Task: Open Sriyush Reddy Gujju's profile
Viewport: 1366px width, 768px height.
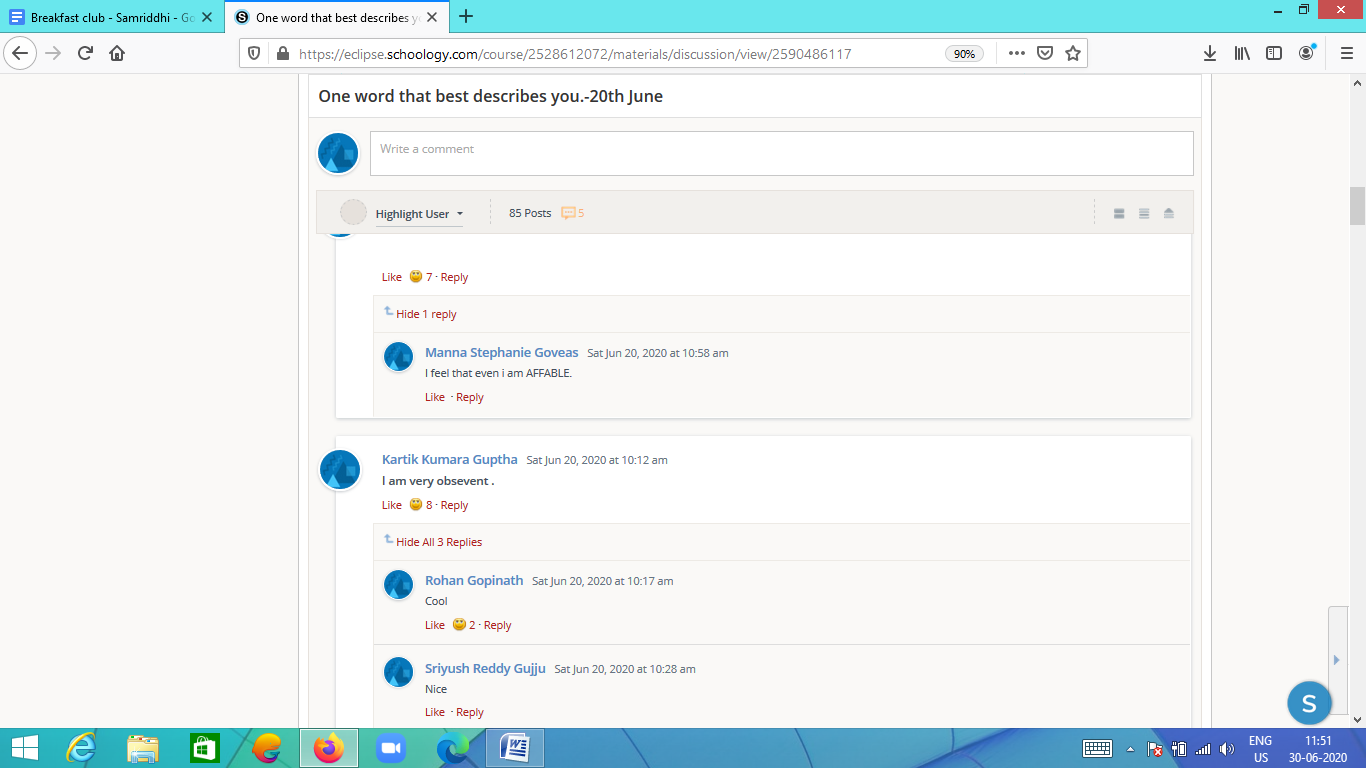Action: click(x=485, y=668)
